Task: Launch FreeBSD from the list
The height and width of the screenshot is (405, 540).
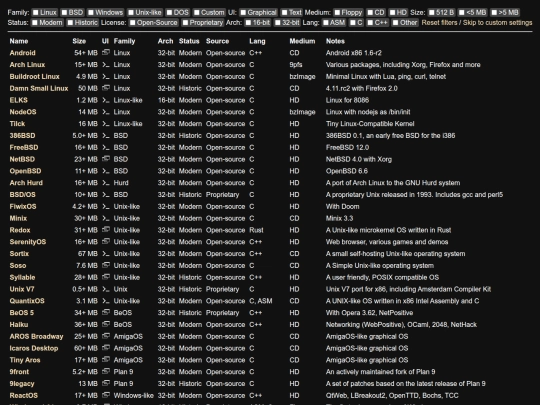Action: pyautogui.click(x=24, y=147)
